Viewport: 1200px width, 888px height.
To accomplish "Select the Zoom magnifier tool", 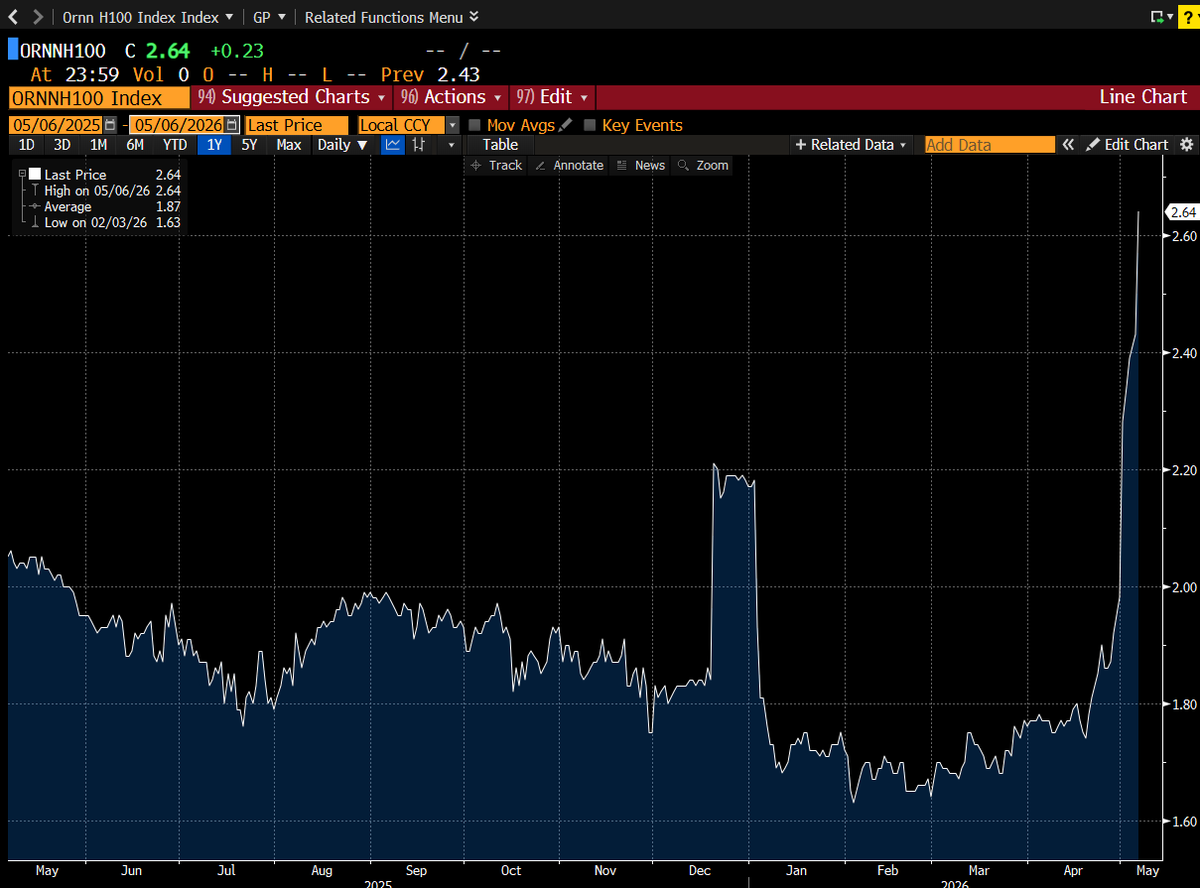I will pyautogui.click(x=703, y=165).
